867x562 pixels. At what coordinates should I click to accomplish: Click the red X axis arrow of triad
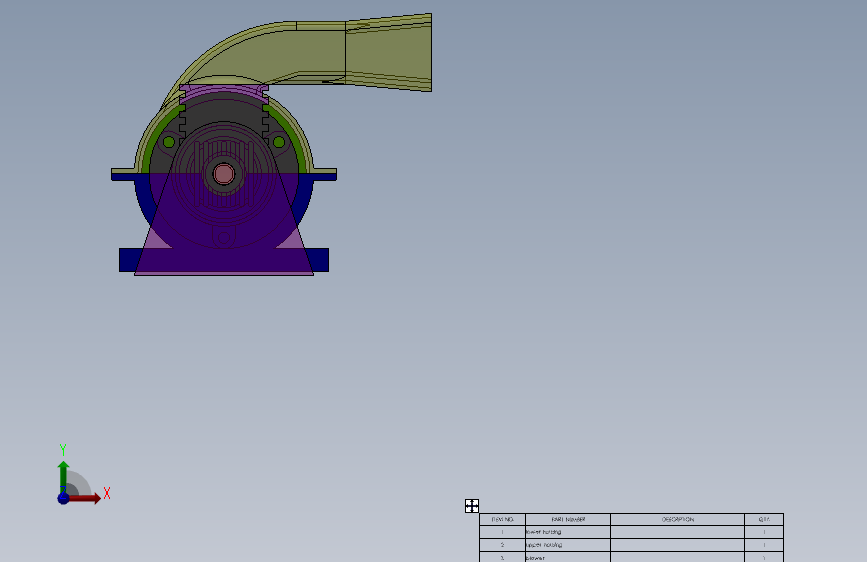(85, 498)
